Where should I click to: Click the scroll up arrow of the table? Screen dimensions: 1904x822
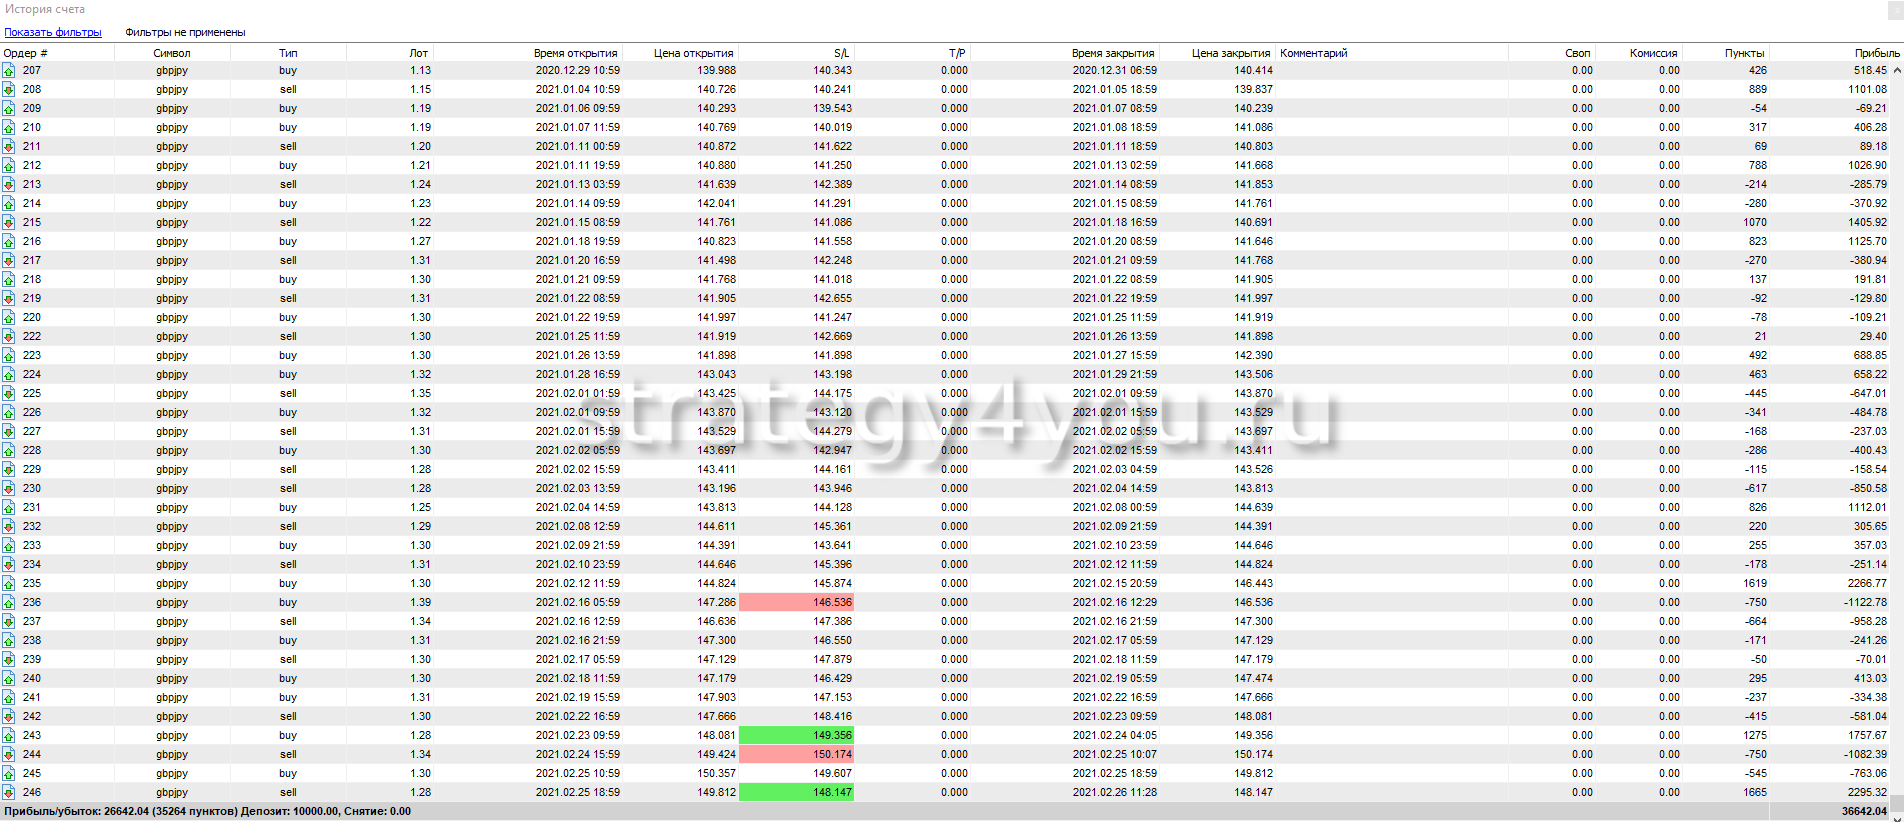1896,70
